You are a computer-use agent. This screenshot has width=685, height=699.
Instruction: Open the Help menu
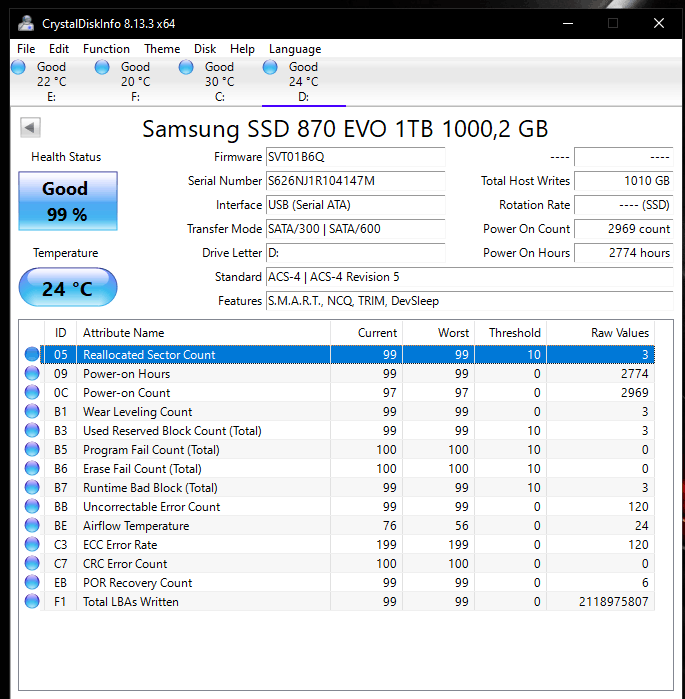[x=242, y=49]
